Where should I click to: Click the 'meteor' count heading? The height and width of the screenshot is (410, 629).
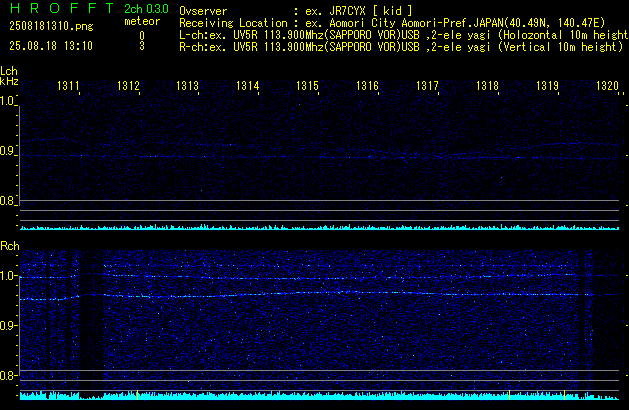[x=142, y=21]
